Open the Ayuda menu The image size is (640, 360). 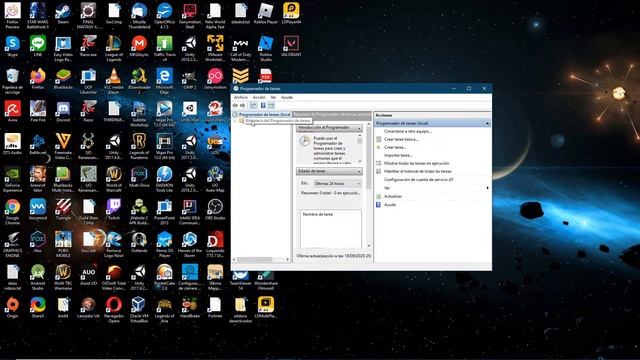click(287, 98)
